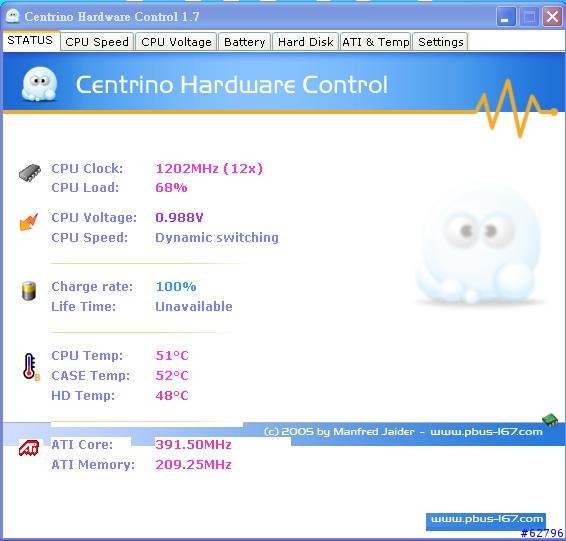
Task: Click the Charge rate label
Action: click(x=92, y=287)
